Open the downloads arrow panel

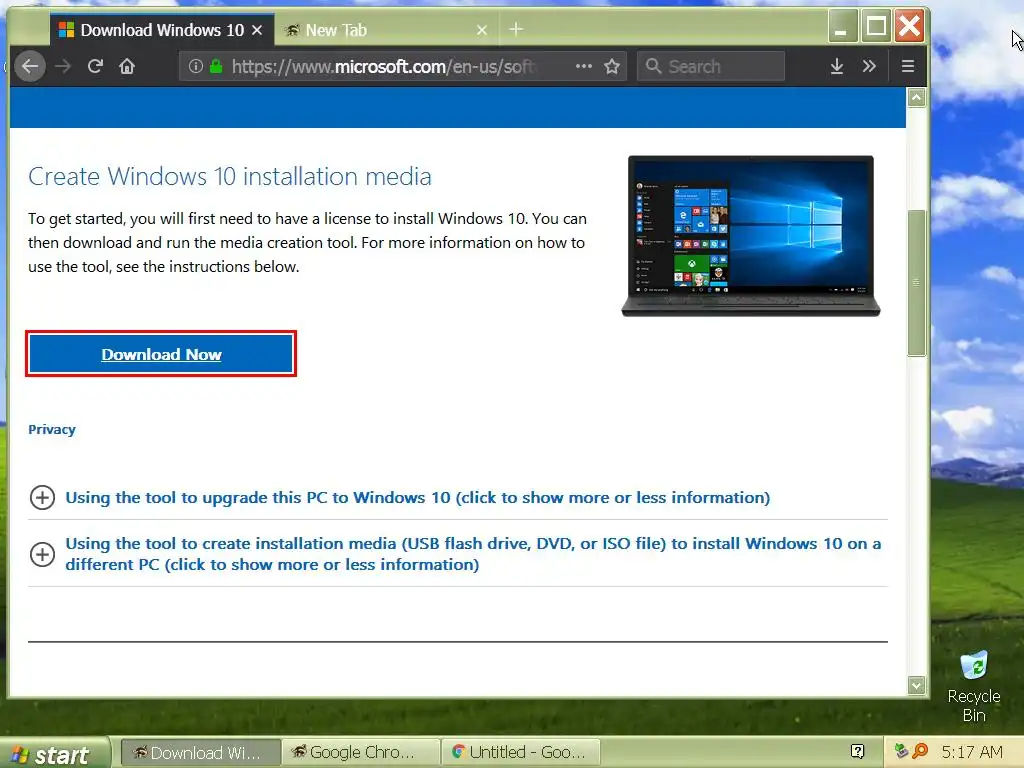[837, 66]
